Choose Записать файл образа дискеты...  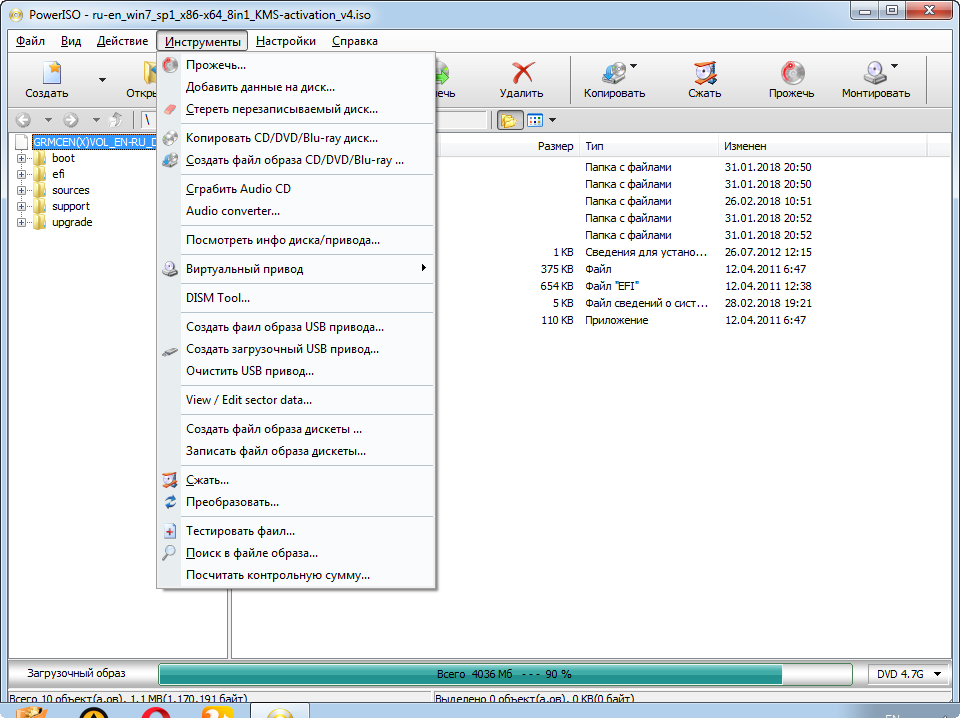coord(296,451)
